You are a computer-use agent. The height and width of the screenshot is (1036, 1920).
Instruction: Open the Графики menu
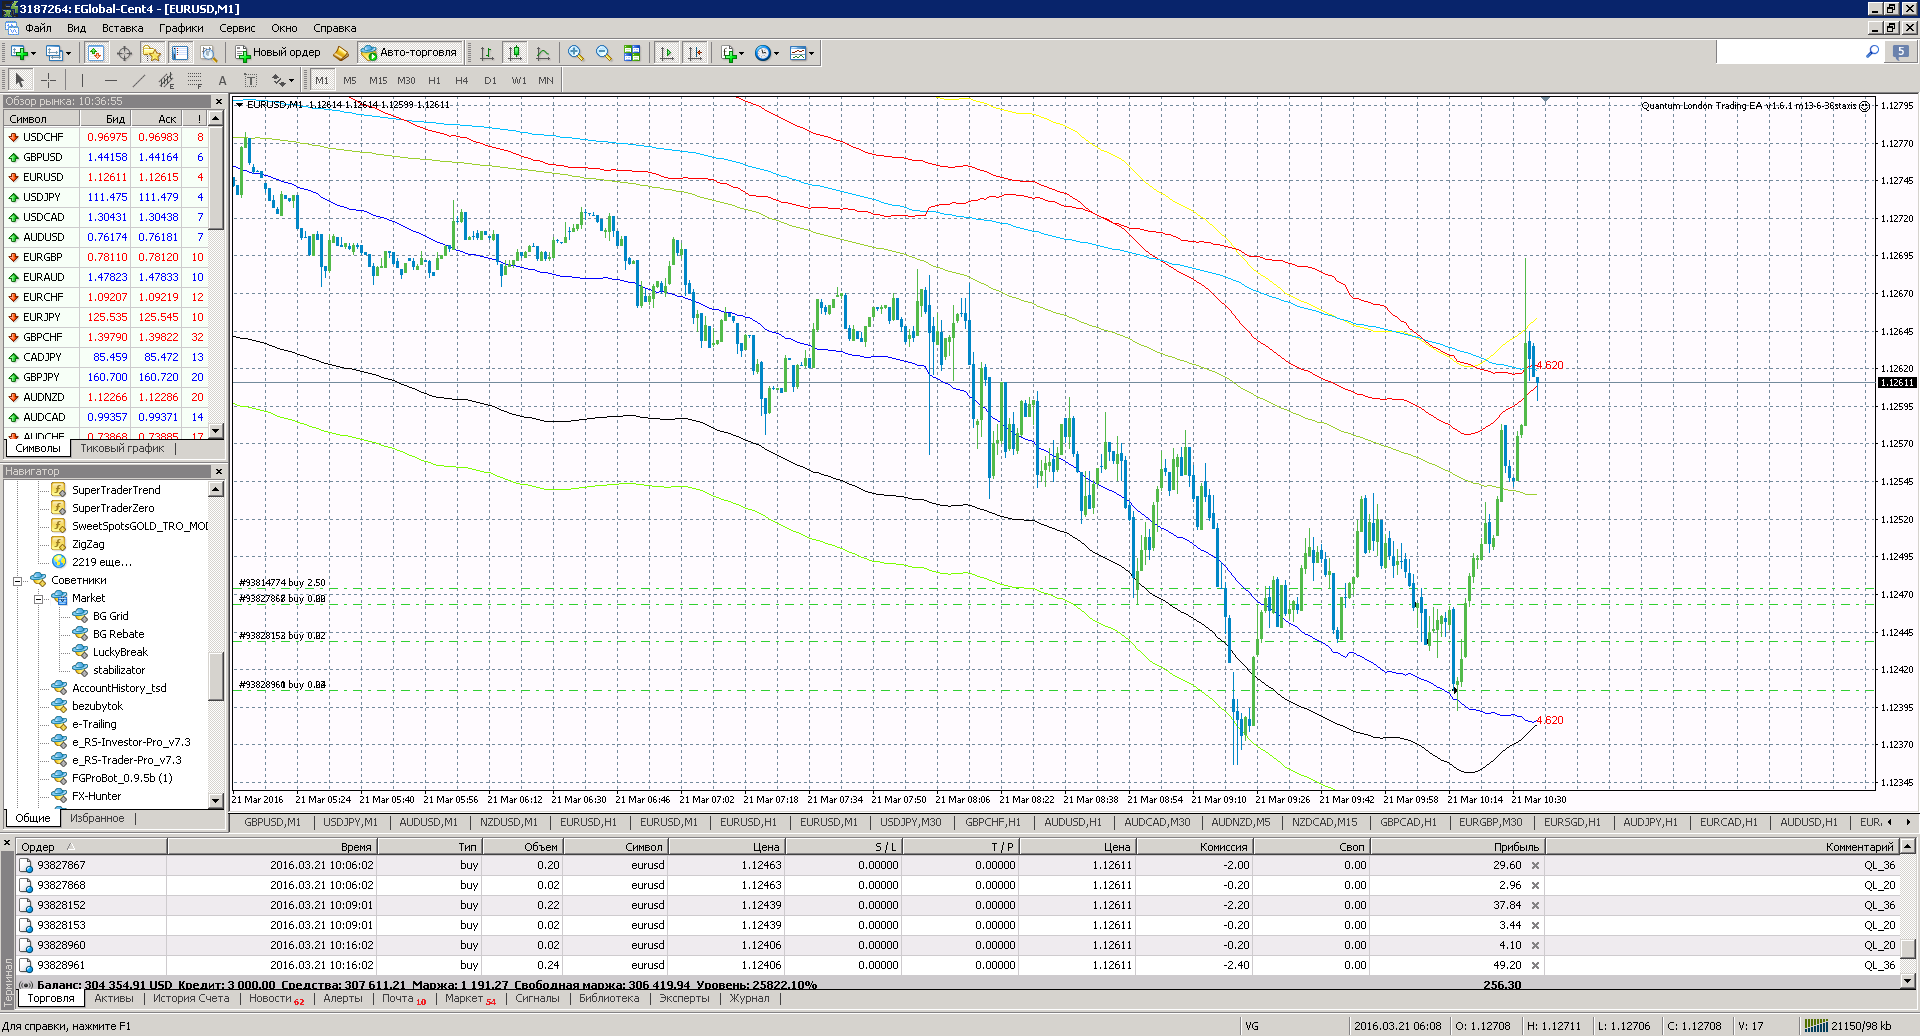click(181, 28)
